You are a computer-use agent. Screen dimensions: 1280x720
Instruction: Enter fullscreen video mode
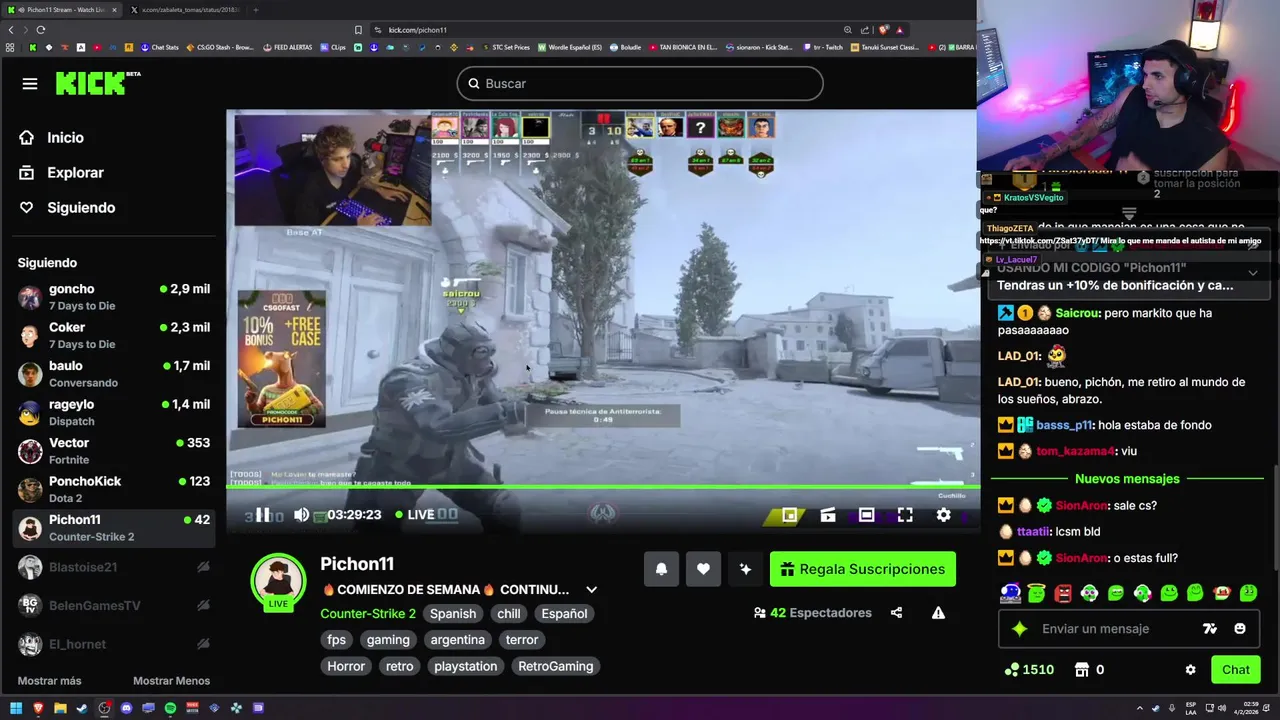[x=905, y=515]
